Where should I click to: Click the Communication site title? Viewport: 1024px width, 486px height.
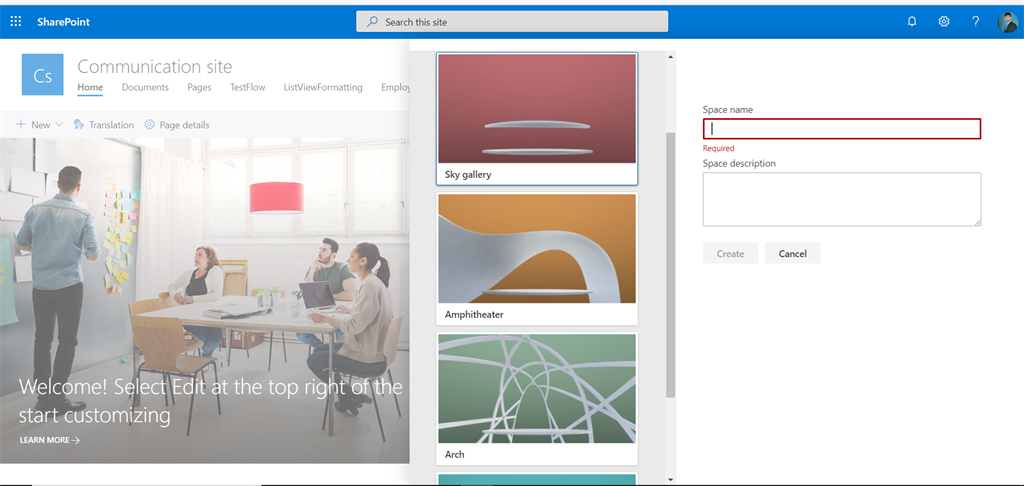click(155, 66)
